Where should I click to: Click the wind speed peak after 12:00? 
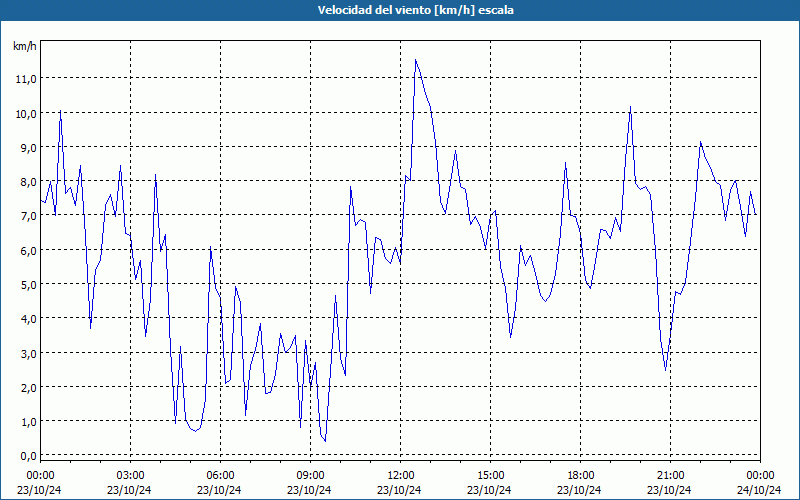(416, 60)
